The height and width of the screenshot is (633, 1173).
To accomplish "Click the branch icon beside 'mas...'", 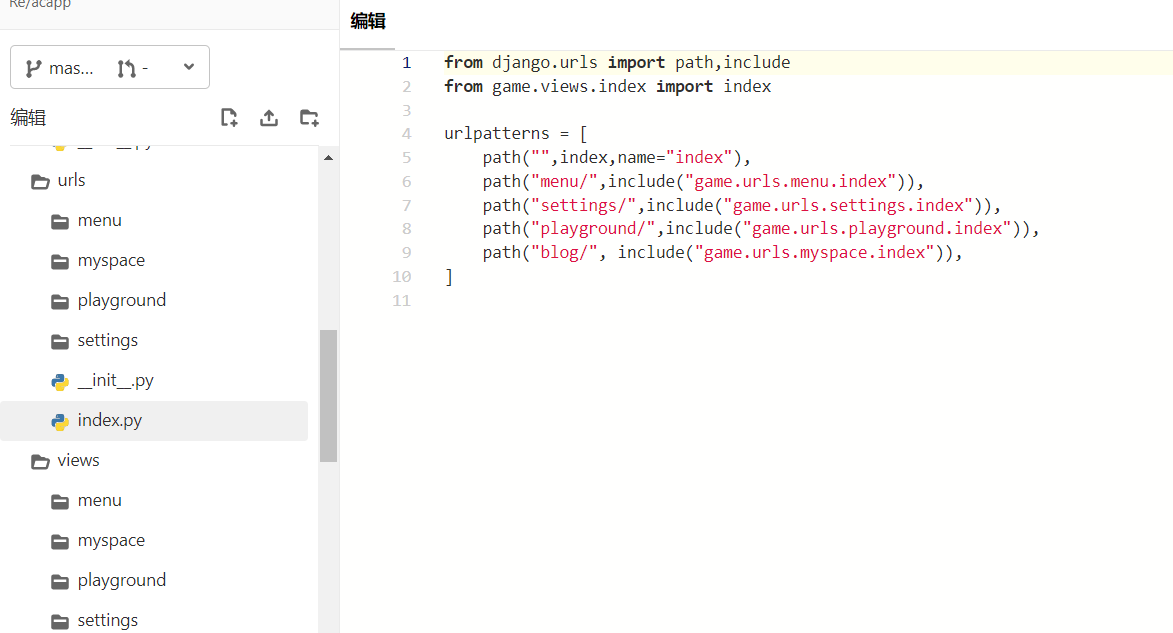I will pos(34,68).
